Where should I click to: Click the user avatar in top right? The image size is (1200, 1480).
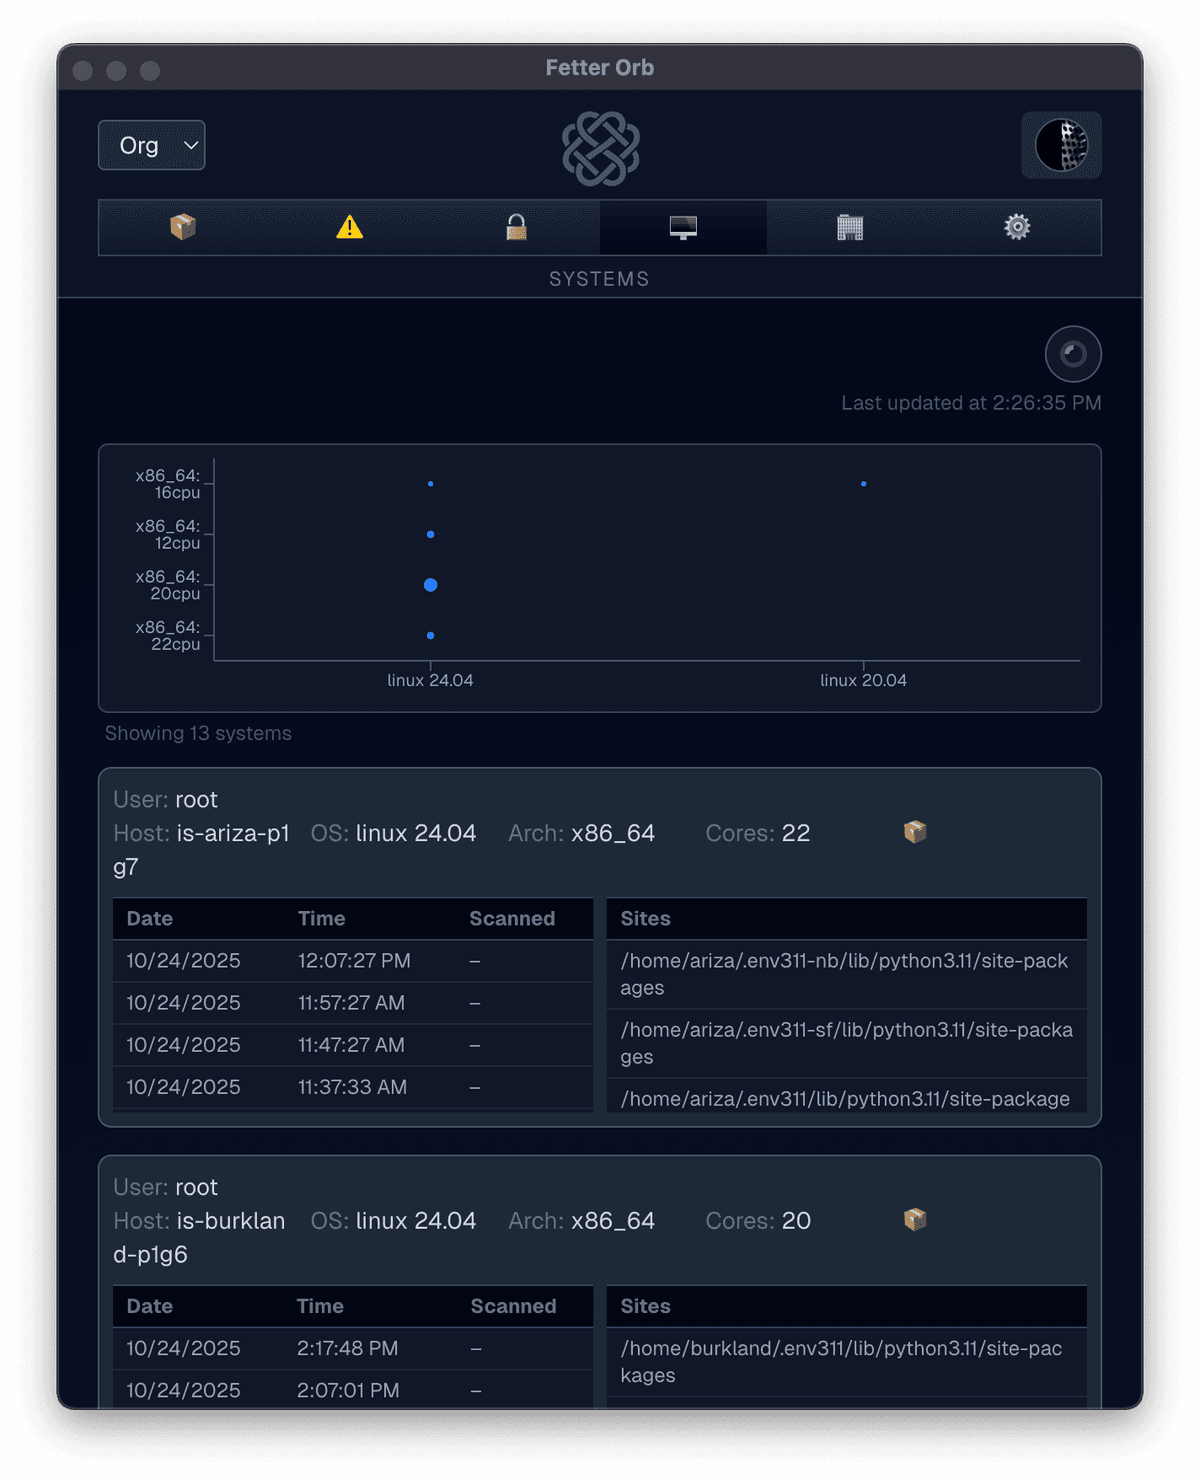pyautogui.click(x=1061, y=145)
